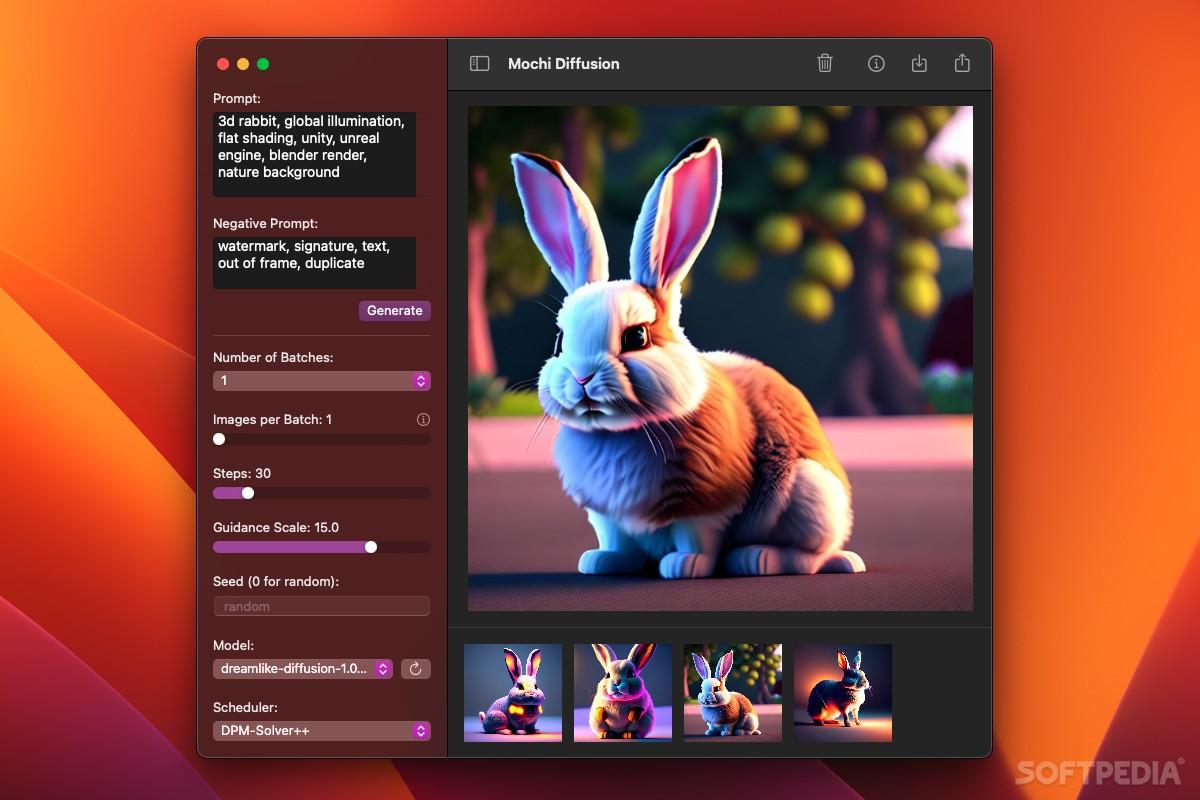Click into the Negative Prompt field
Viewport: 1200px width, 800px height.
tap(314, 262)
